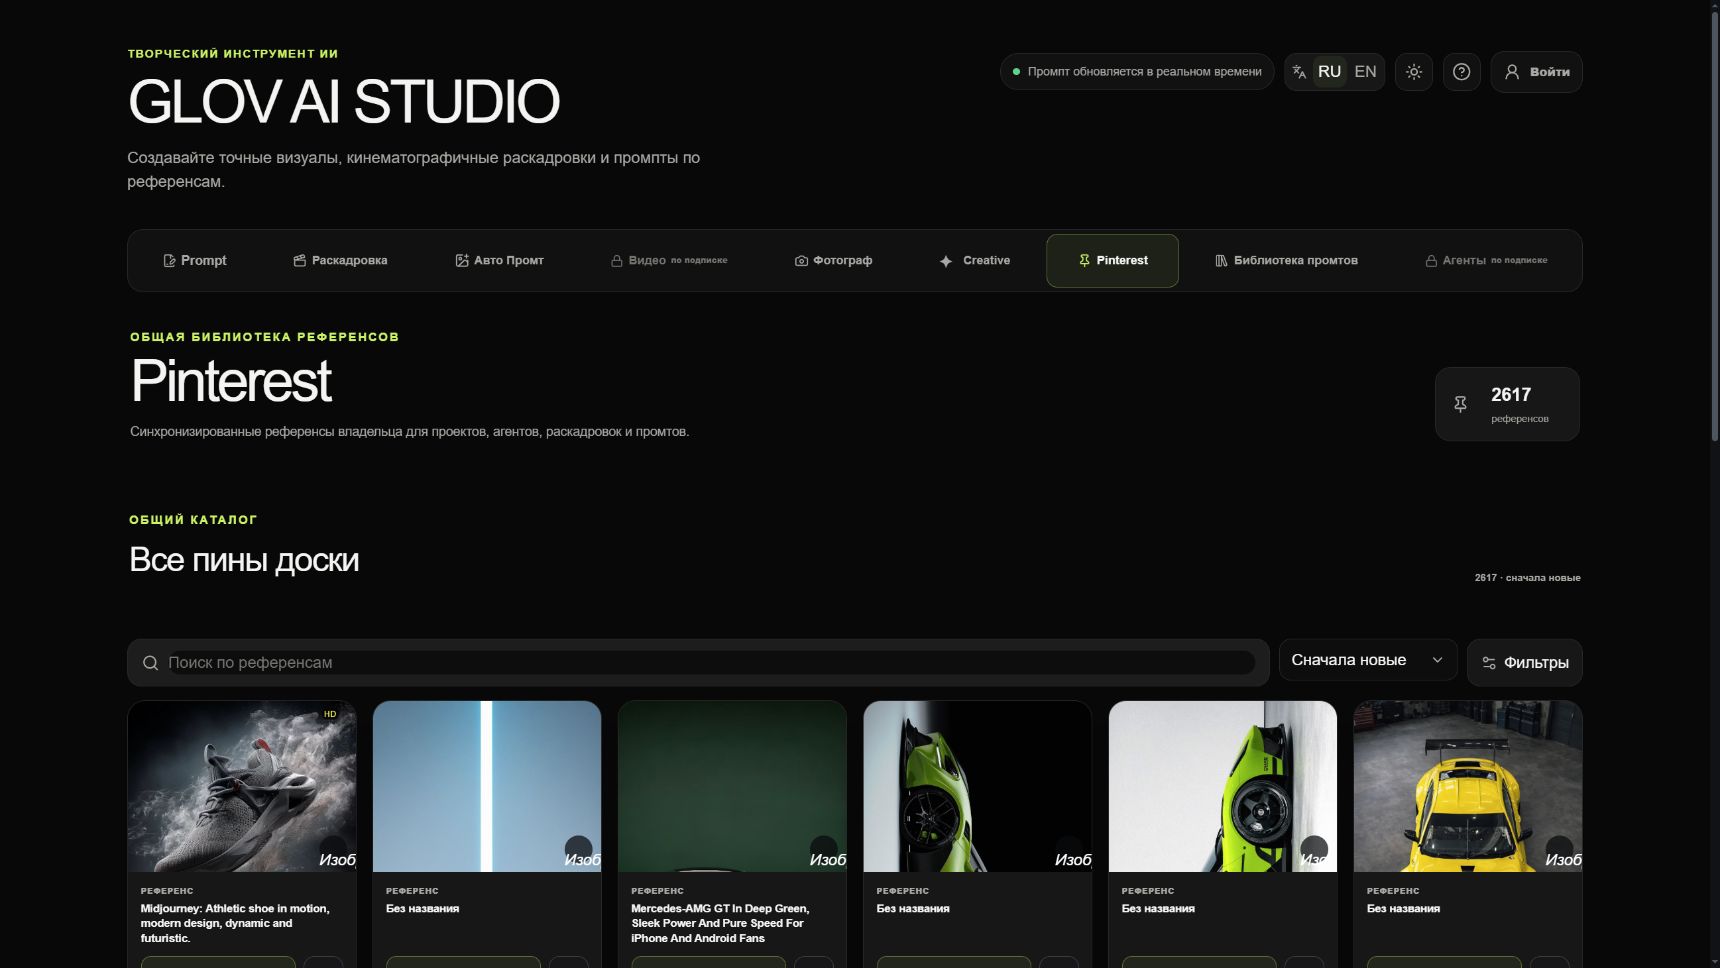
Task: Open the dark green Mercedes thumbnail
Action: tap(732, 786)
